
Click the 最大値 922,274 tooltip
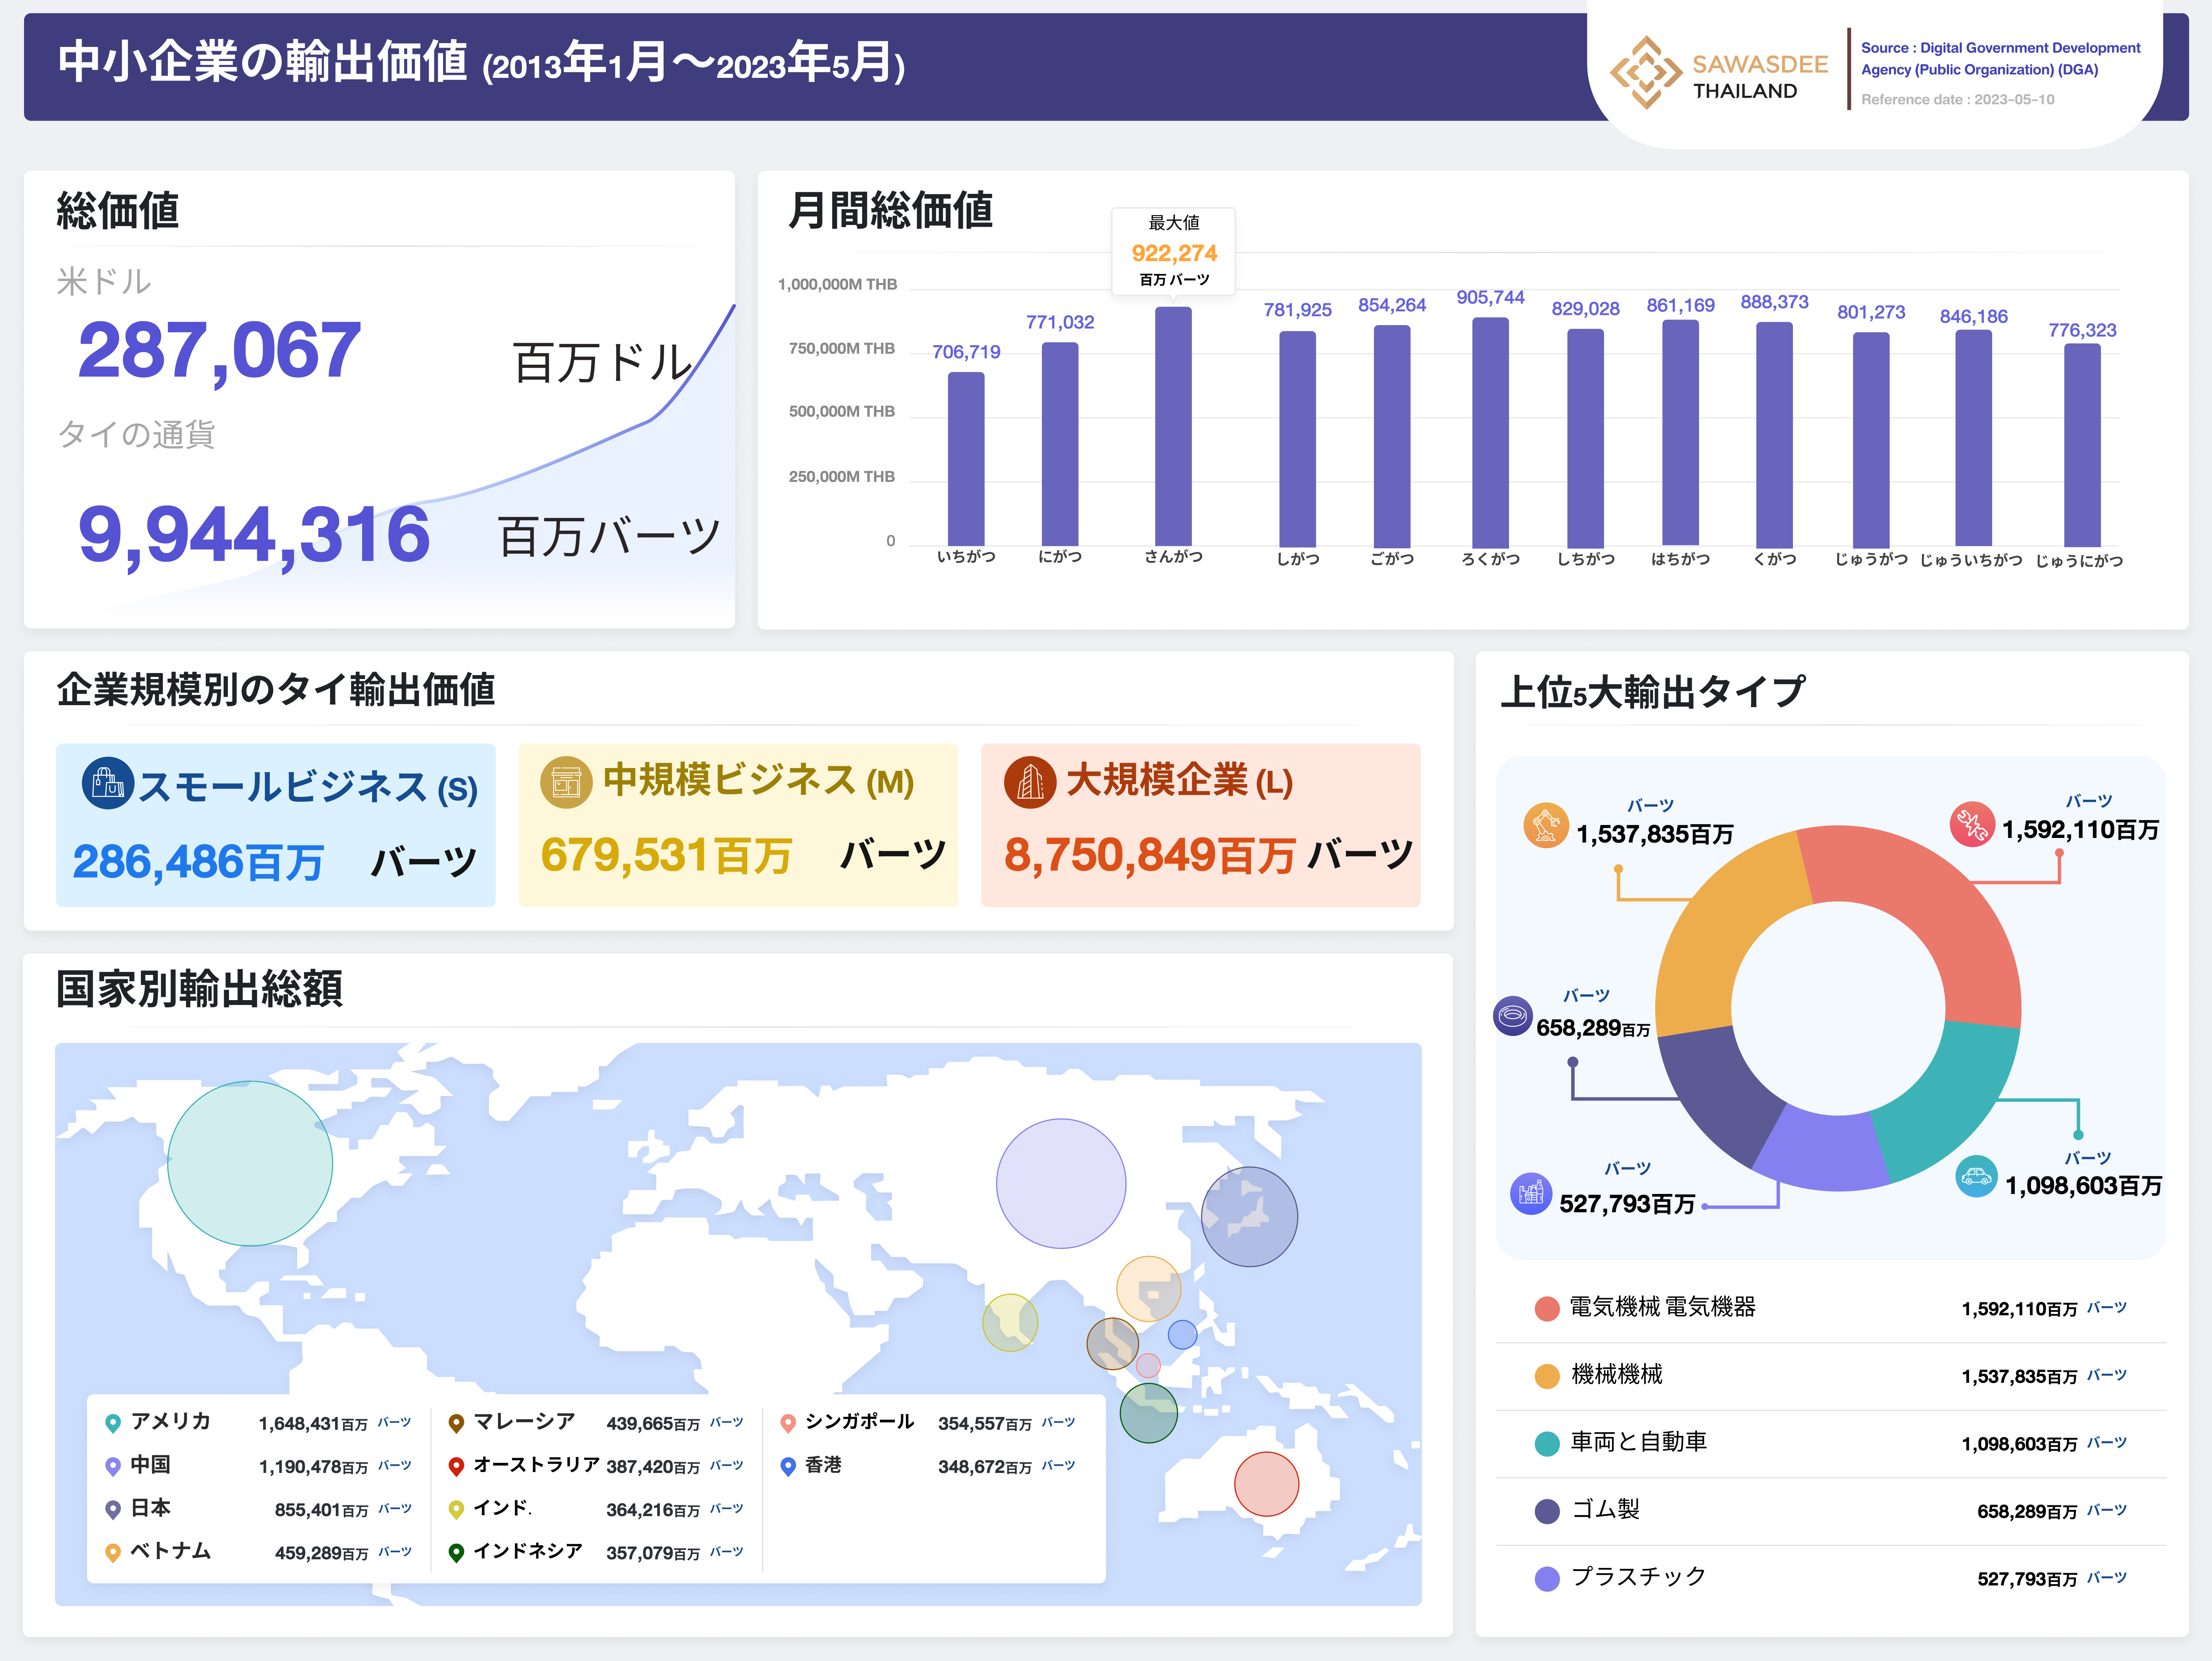[1174, 251]
